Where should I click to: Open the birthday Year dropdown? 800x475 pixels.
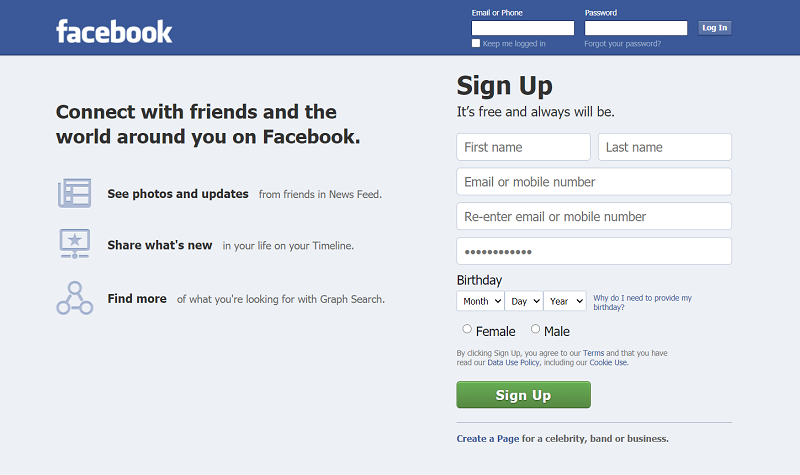(565, 301)
